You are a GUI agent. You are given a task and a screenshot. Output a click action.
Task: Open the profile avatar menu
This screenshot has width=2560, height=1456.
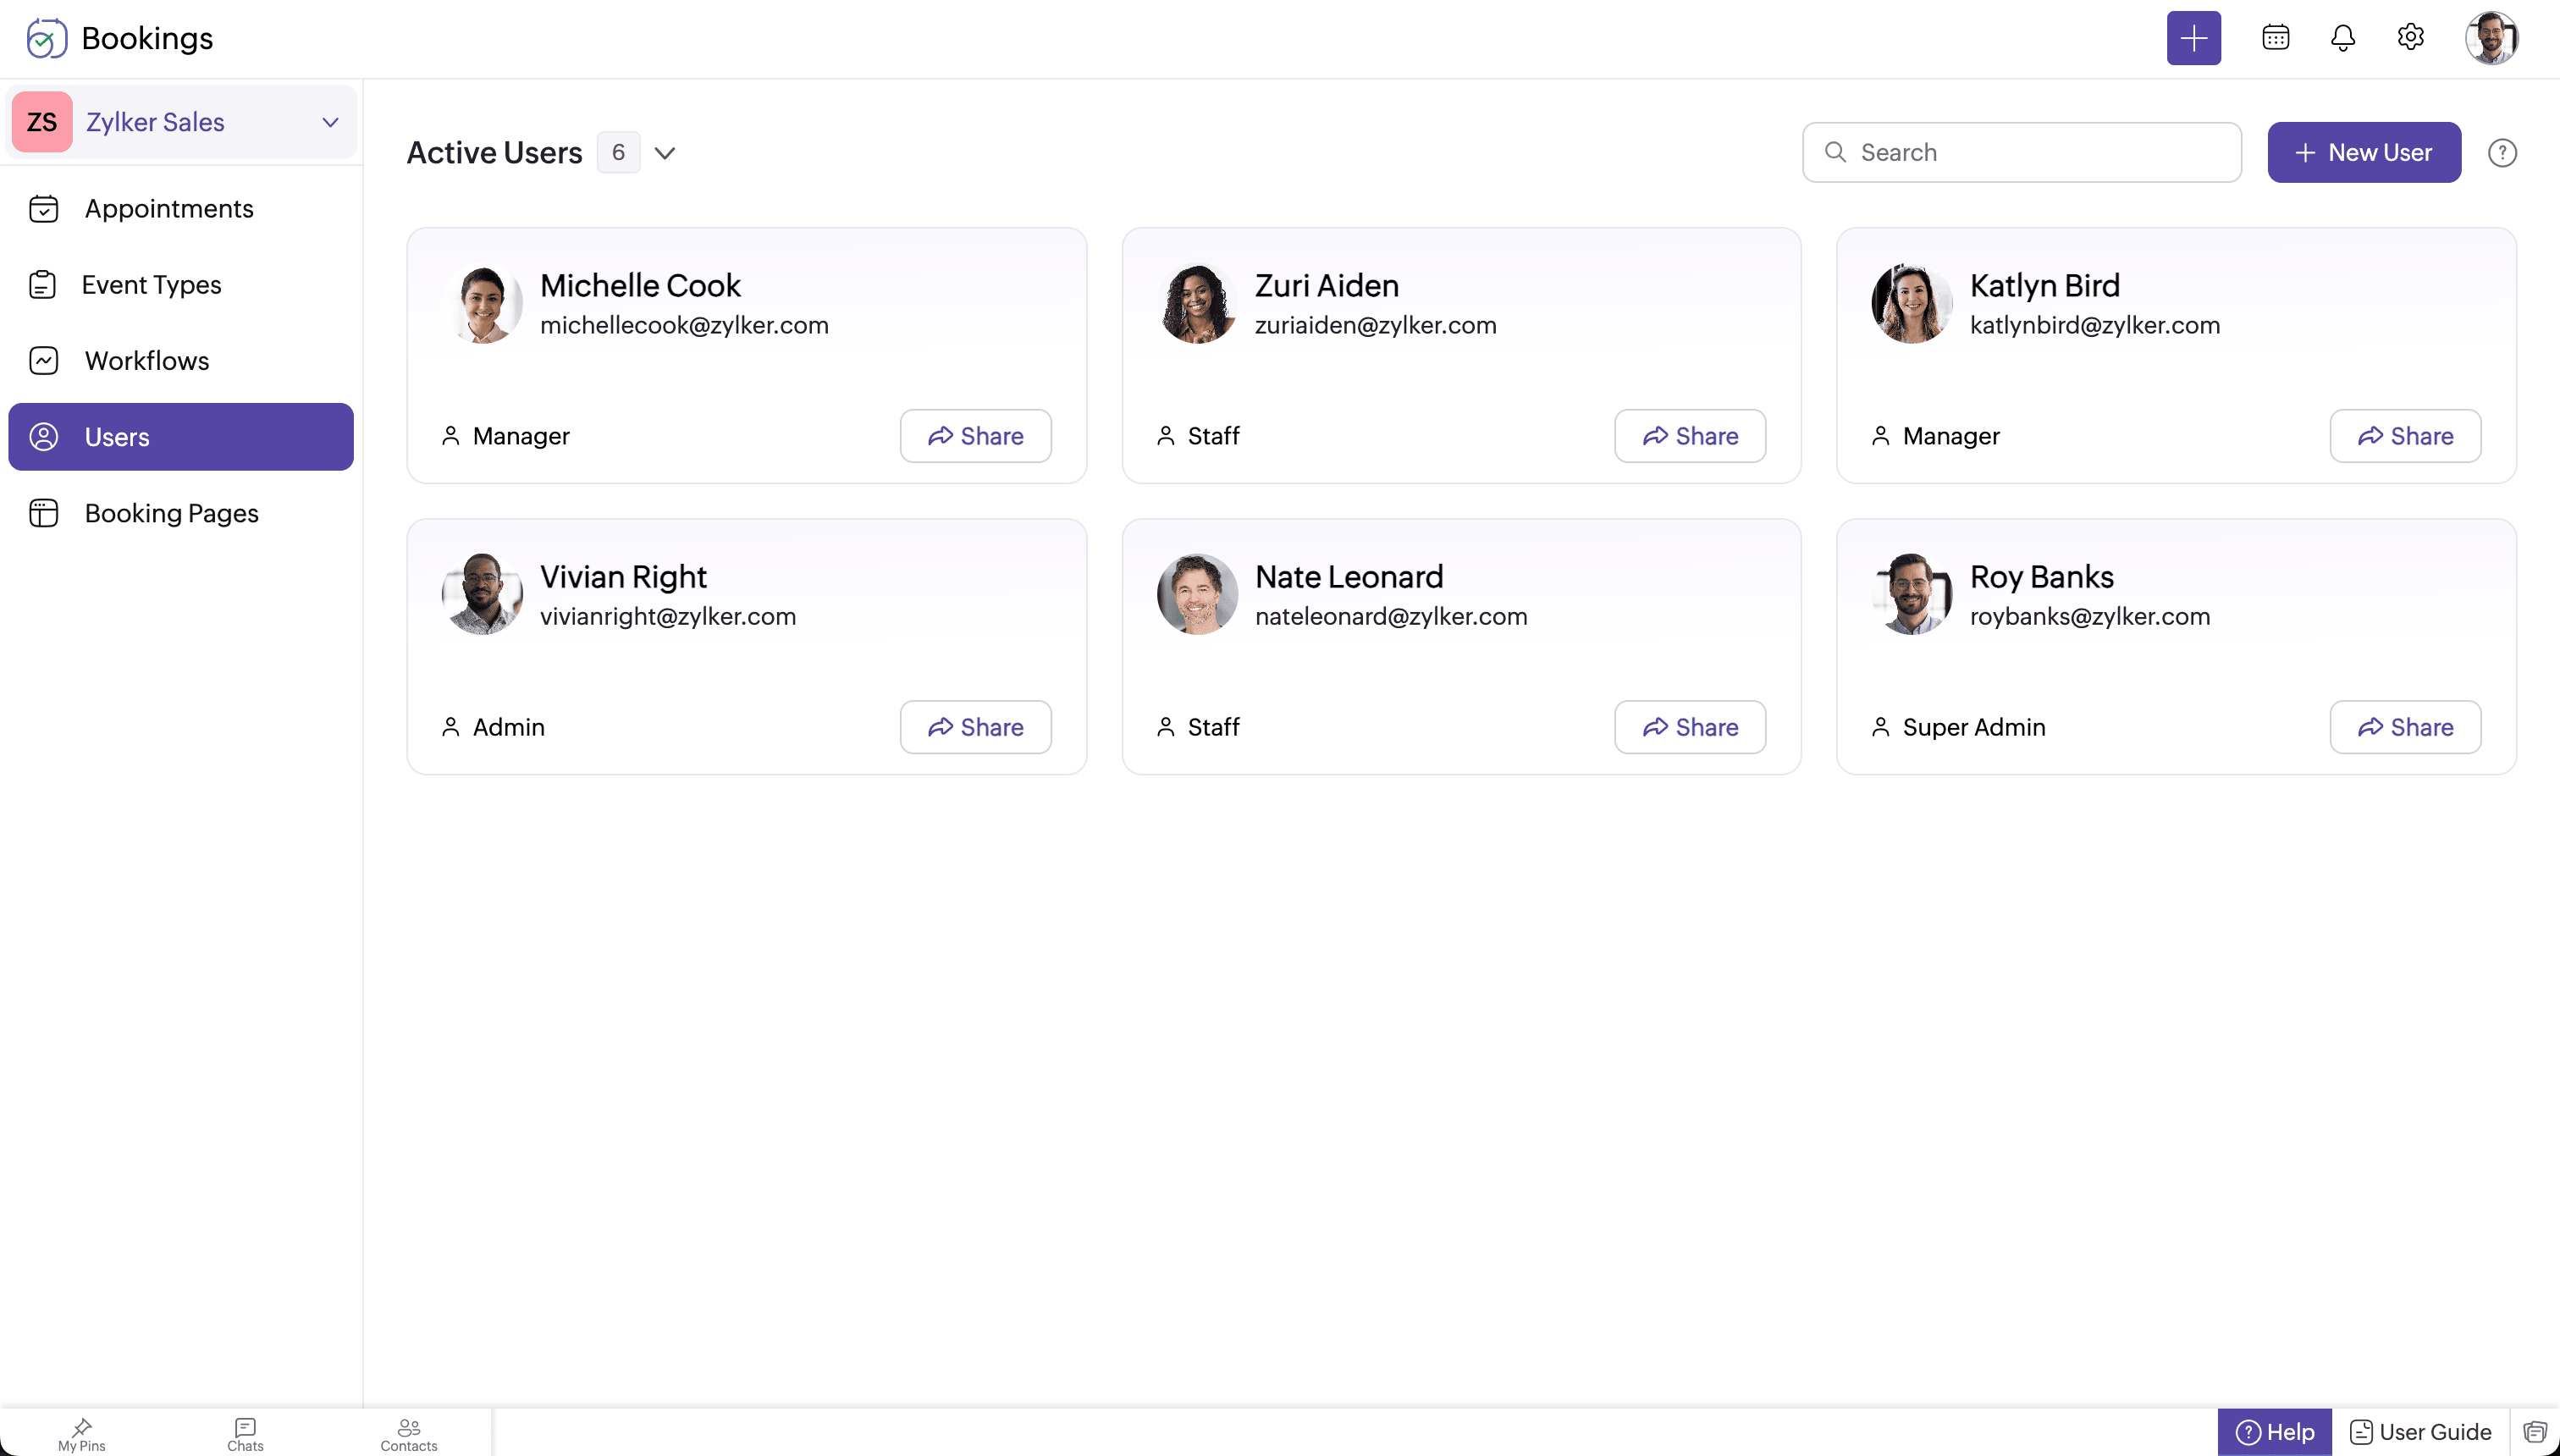[x=2490, y=38]
